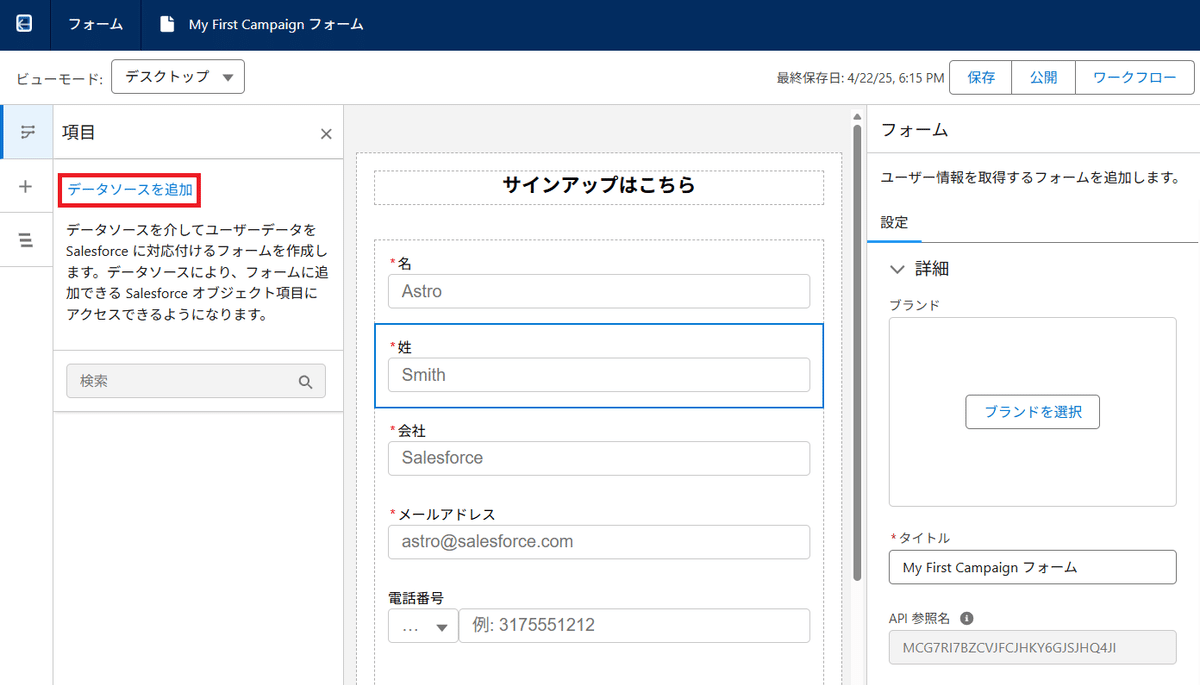Click the info icon beside API 参照名
The image size is (1200, 685).
click(x=967, y=619)
